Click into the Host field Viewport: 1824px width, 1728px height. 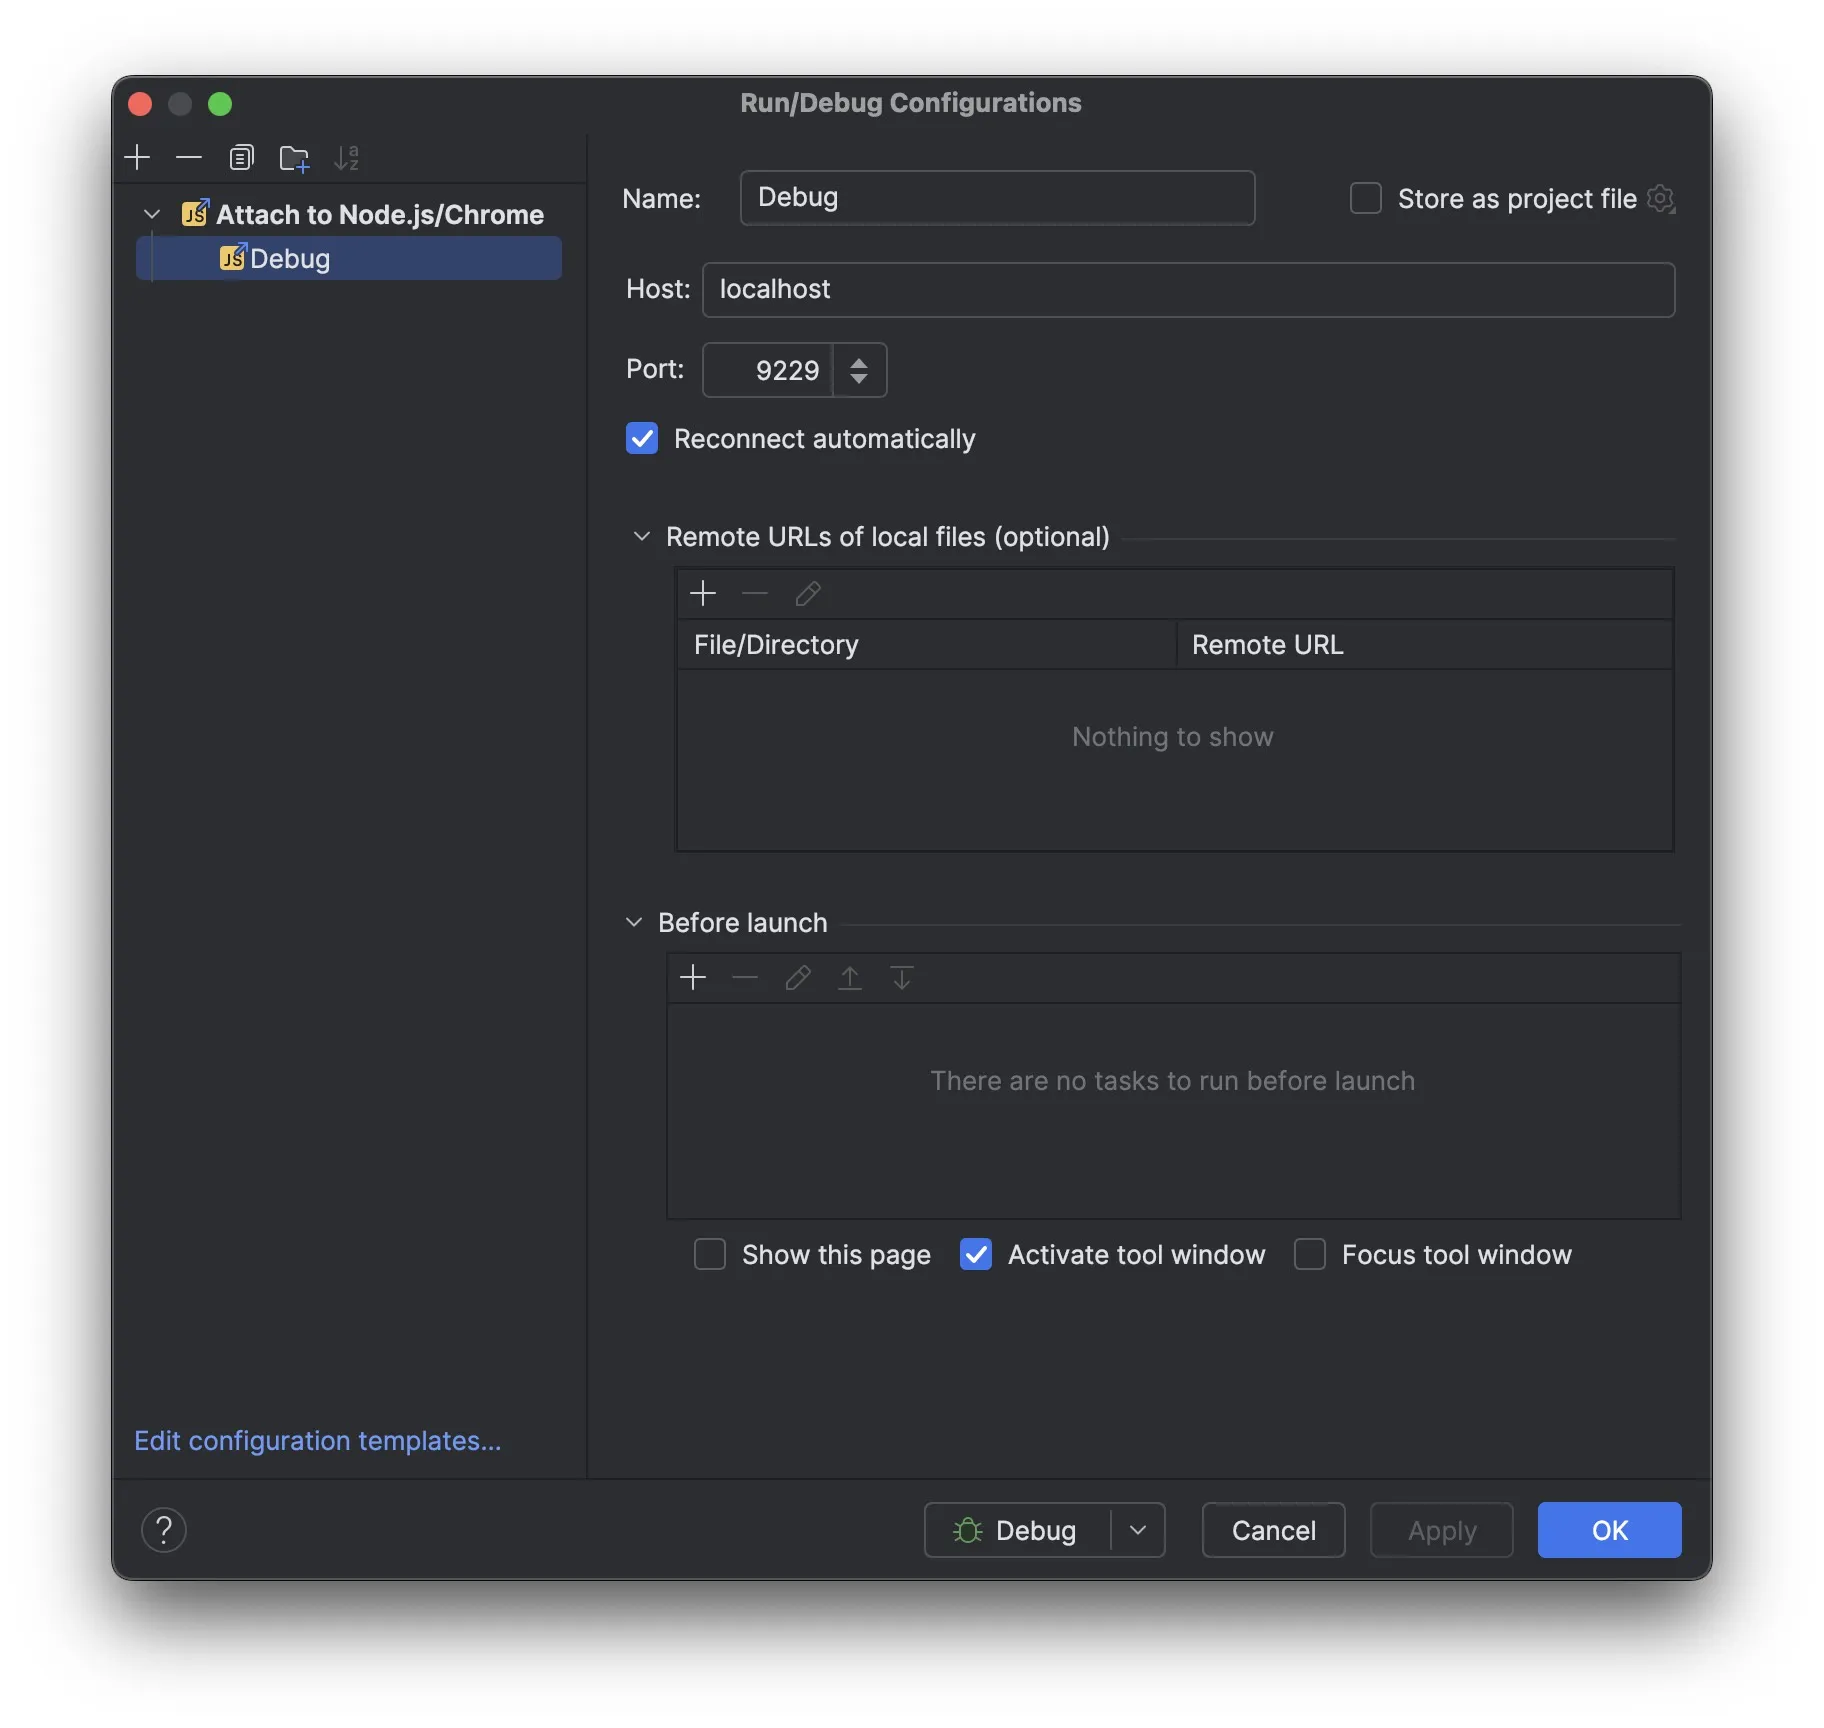coord(1188,290)
